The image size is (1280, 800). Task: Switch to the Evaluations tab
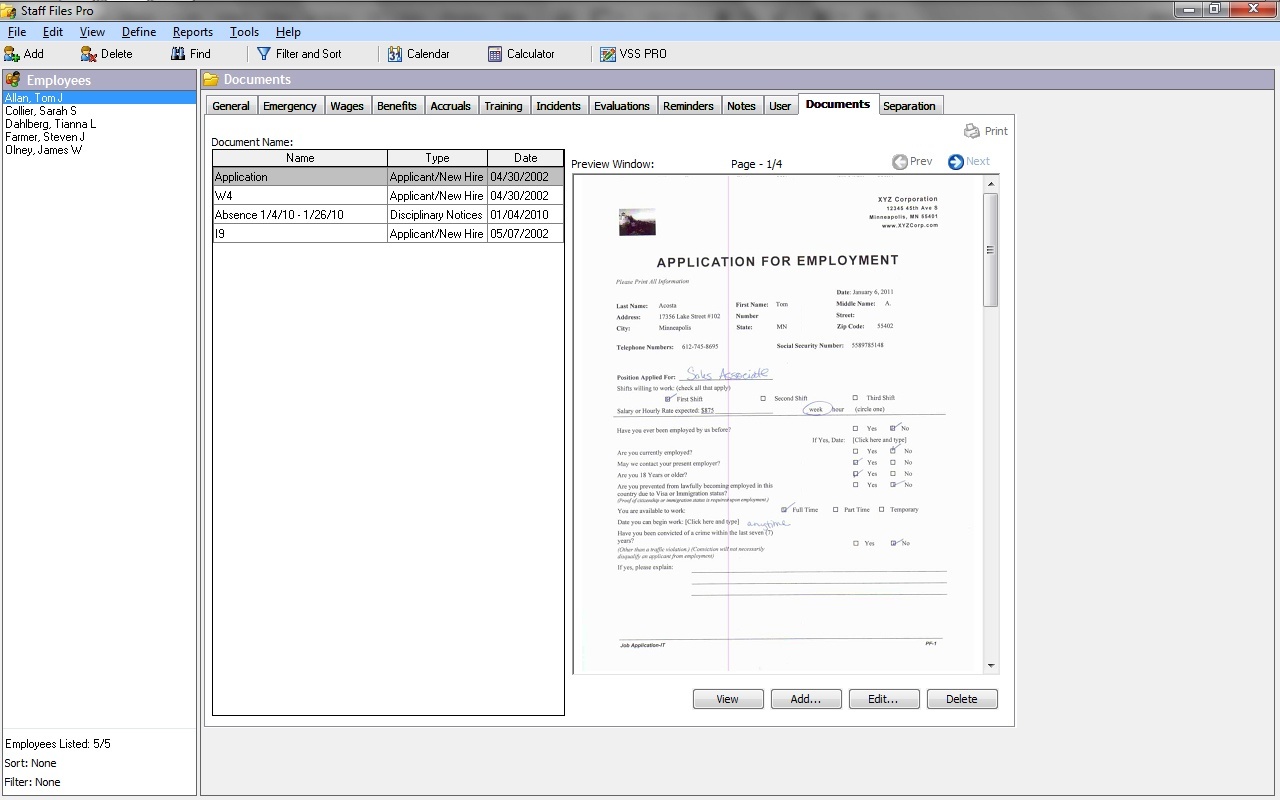622,106
